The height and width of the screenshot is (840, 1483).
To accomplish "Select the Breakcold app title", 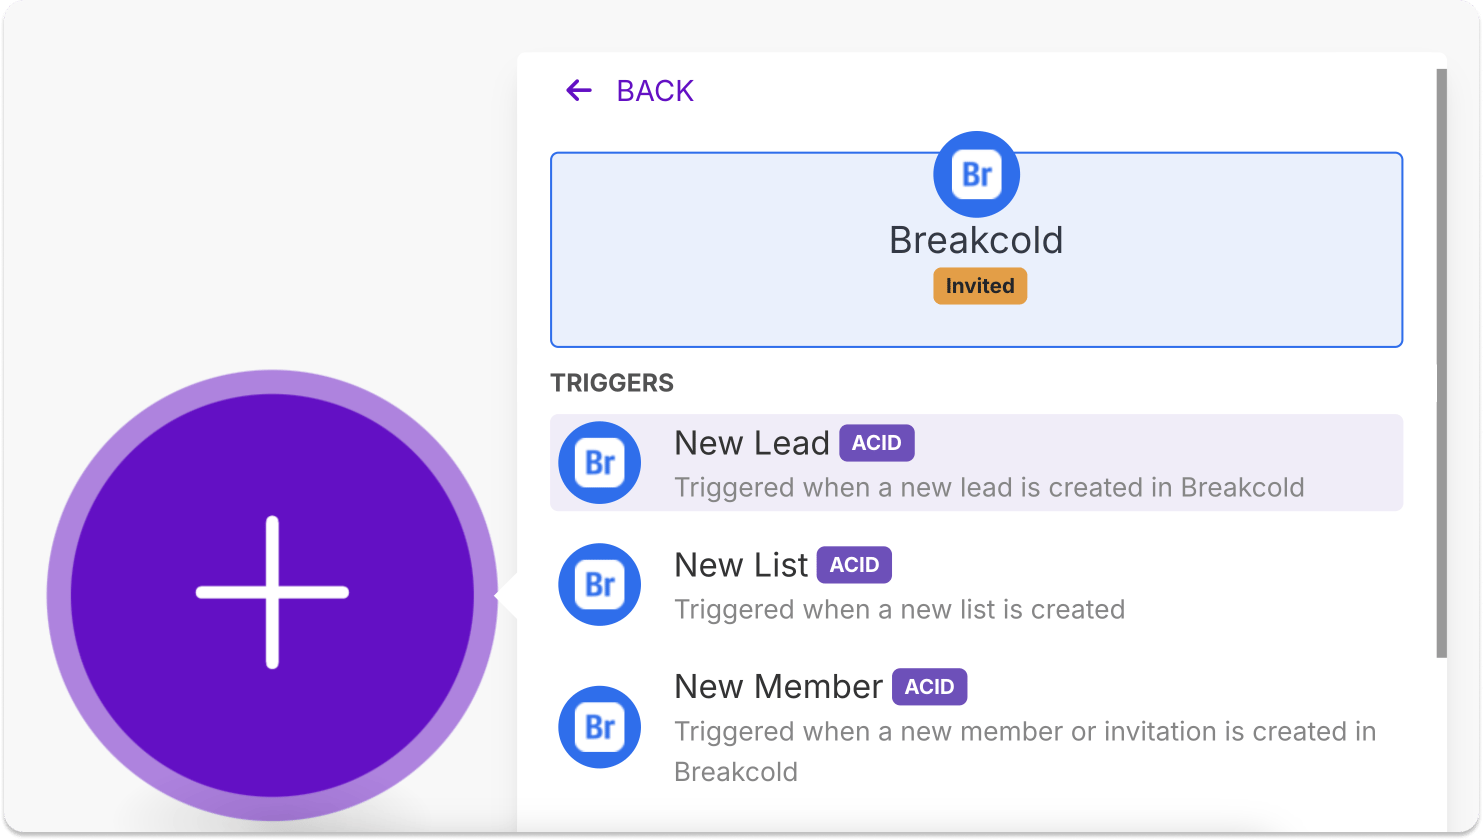I will pos(976,240).
